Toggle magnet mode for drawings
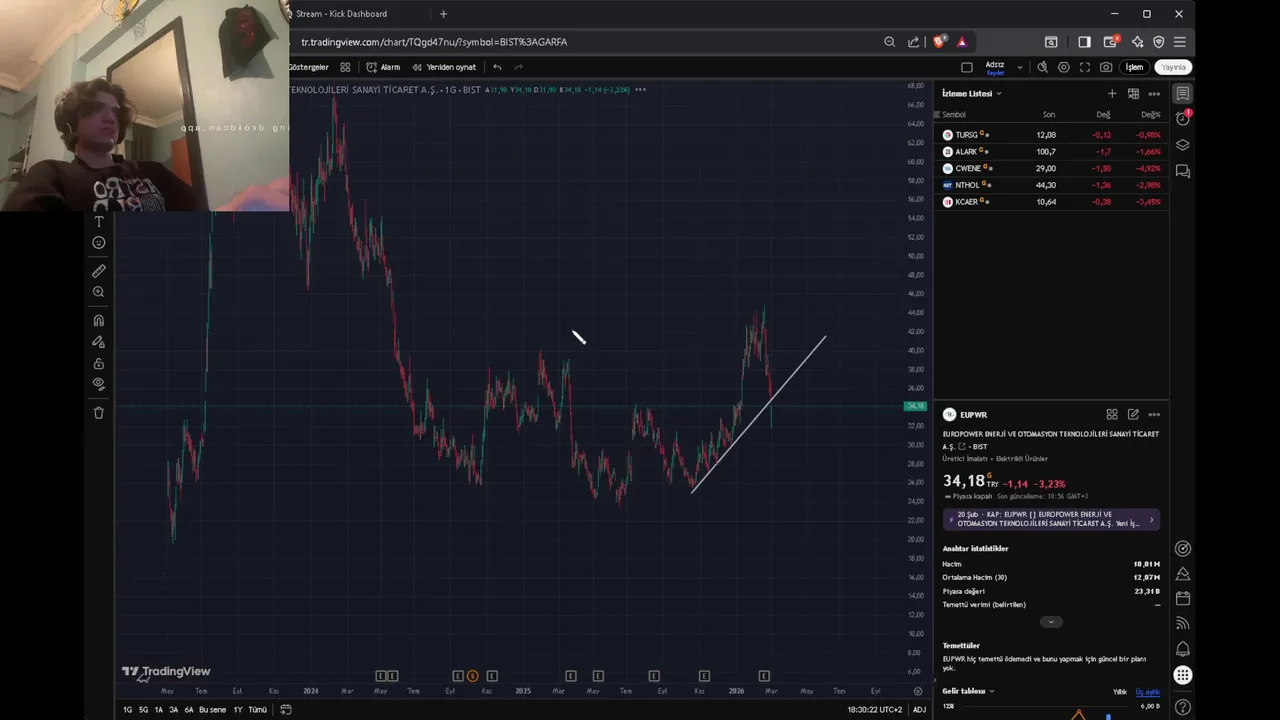 pyautogui.click(x=98, y=321)
